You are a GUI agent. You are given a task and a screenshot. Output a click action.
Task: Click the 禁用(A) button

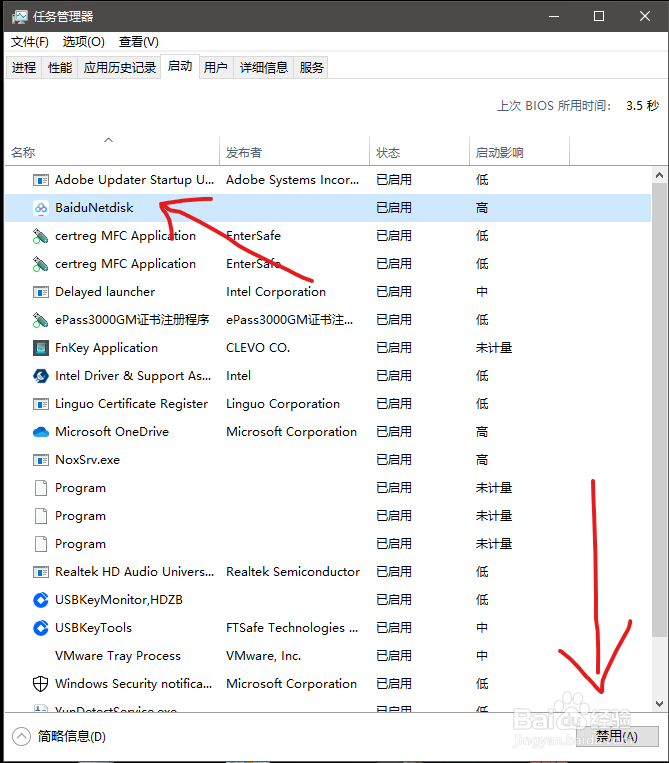[617, 737]
